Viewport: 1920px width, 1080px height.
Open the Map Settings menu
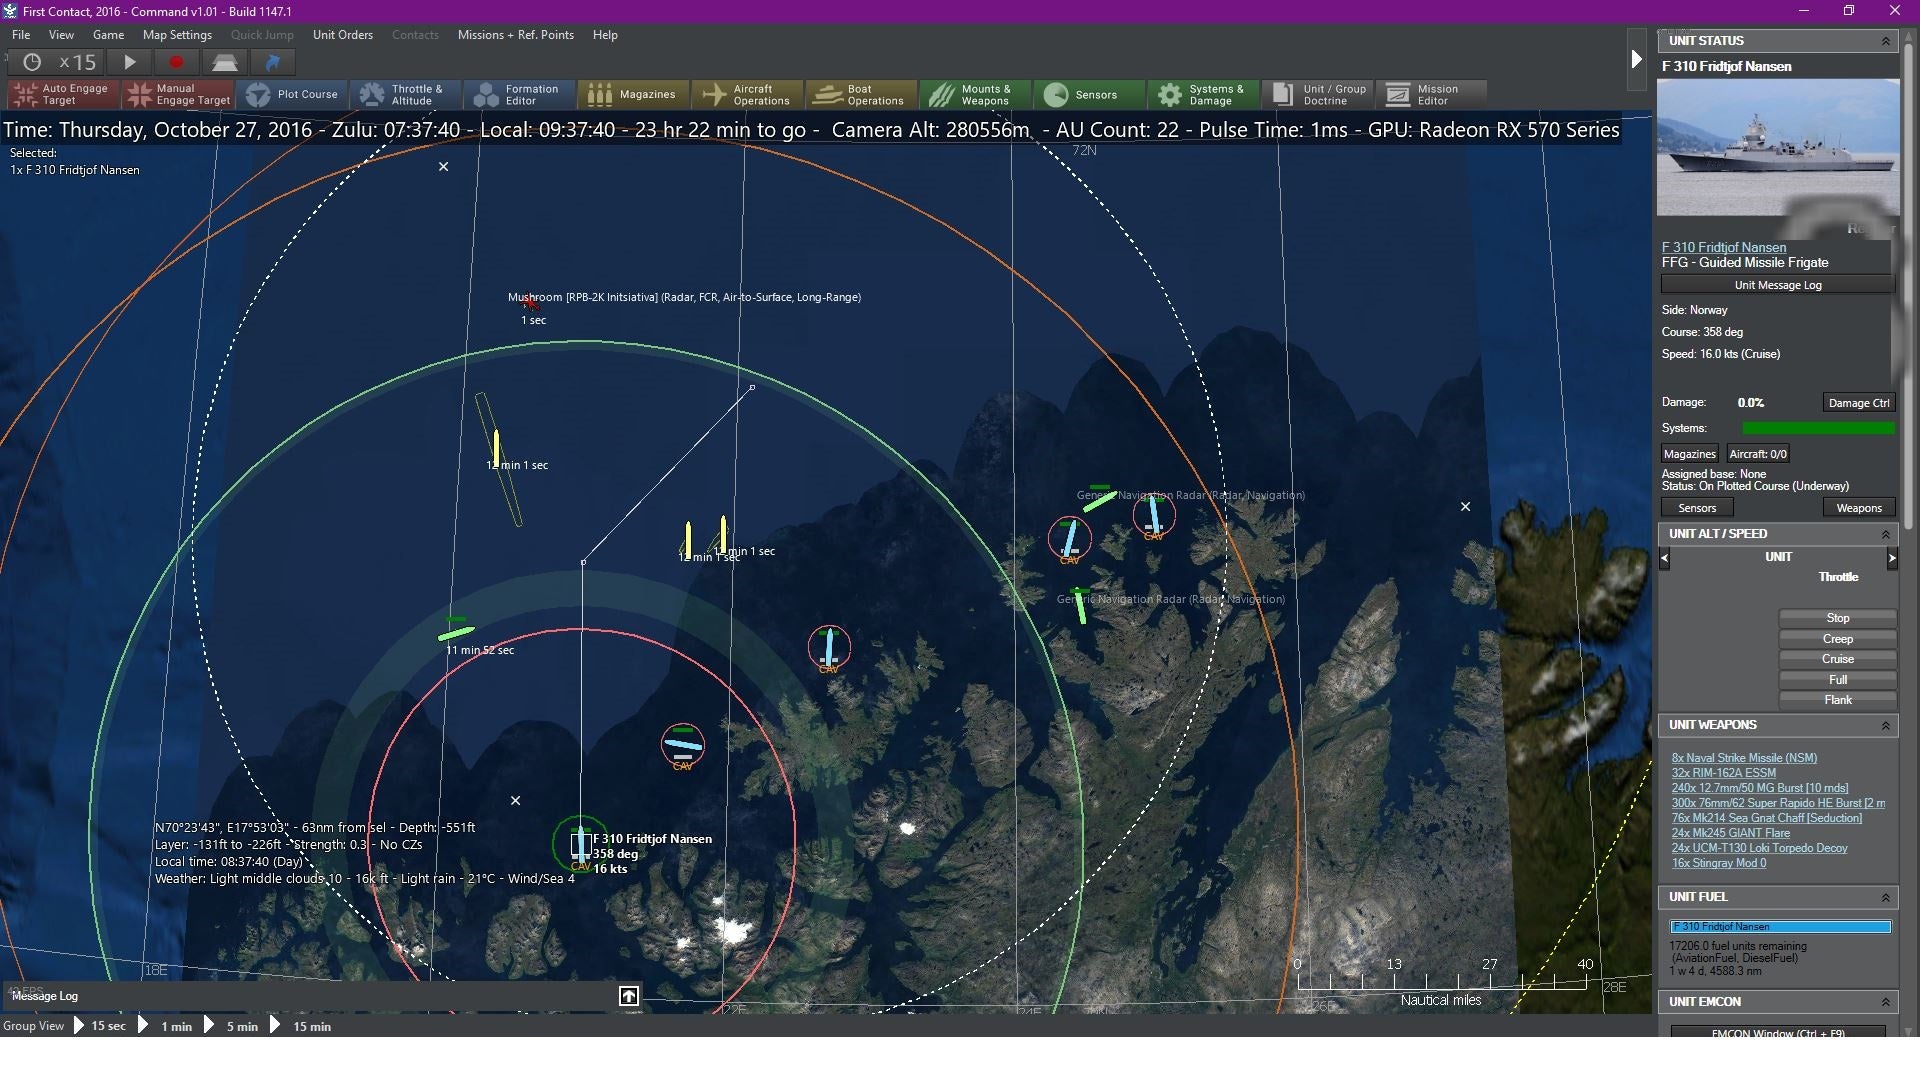pyautogui.click(x=177, y=35)
